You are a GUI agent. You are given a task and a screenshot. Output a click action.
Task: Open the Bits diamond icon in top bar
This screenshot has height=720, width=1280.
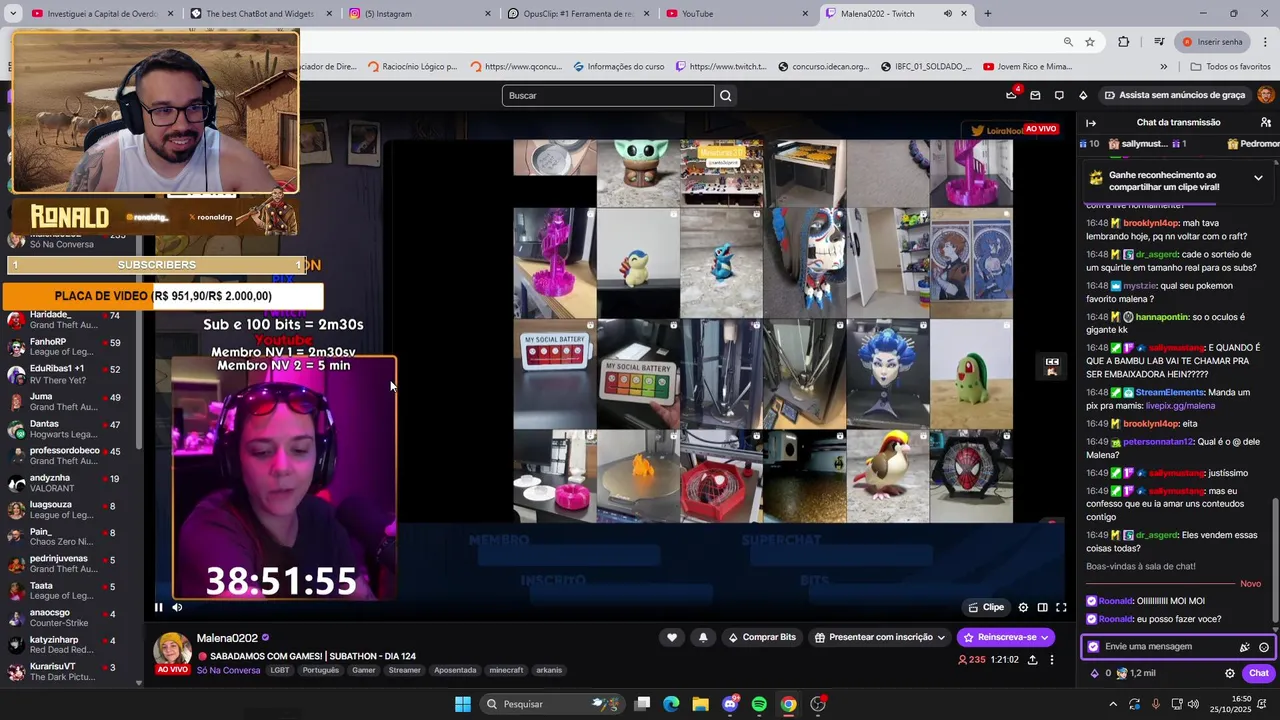pos(1083,95)
